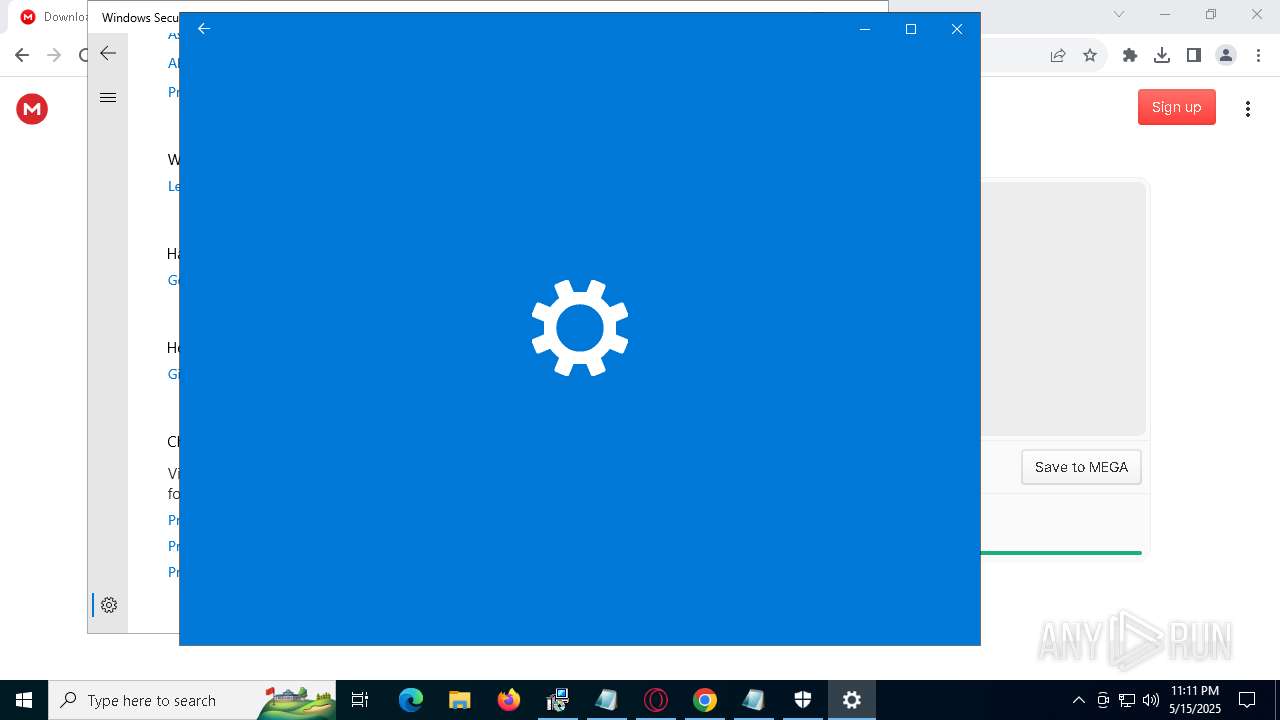Share this page from the Chrome address bar

click(1058, 55)
